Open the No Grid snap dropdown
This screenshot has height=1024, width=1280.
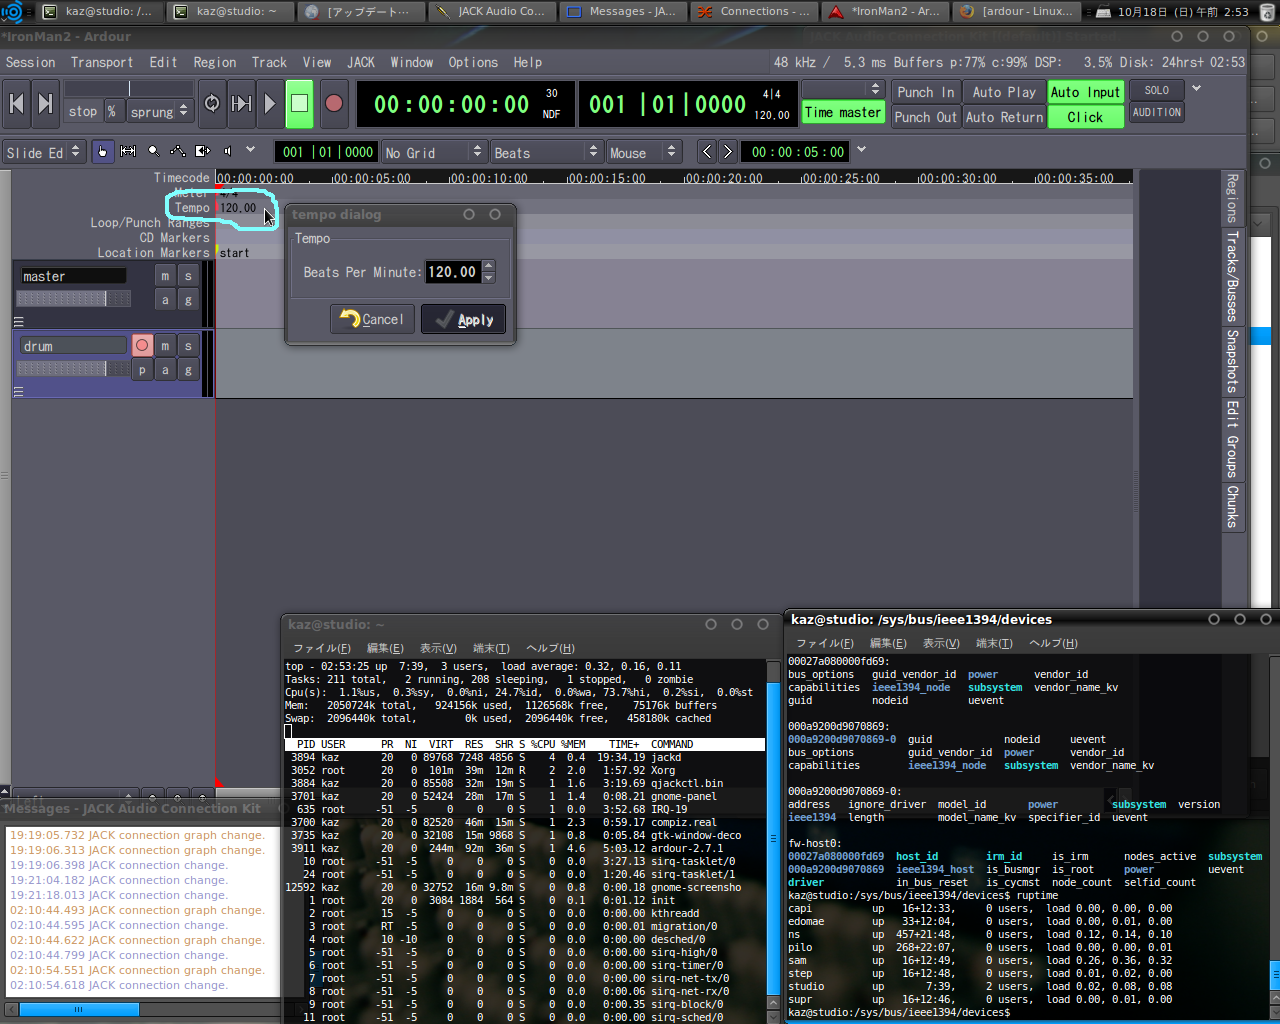pos(434,152)
